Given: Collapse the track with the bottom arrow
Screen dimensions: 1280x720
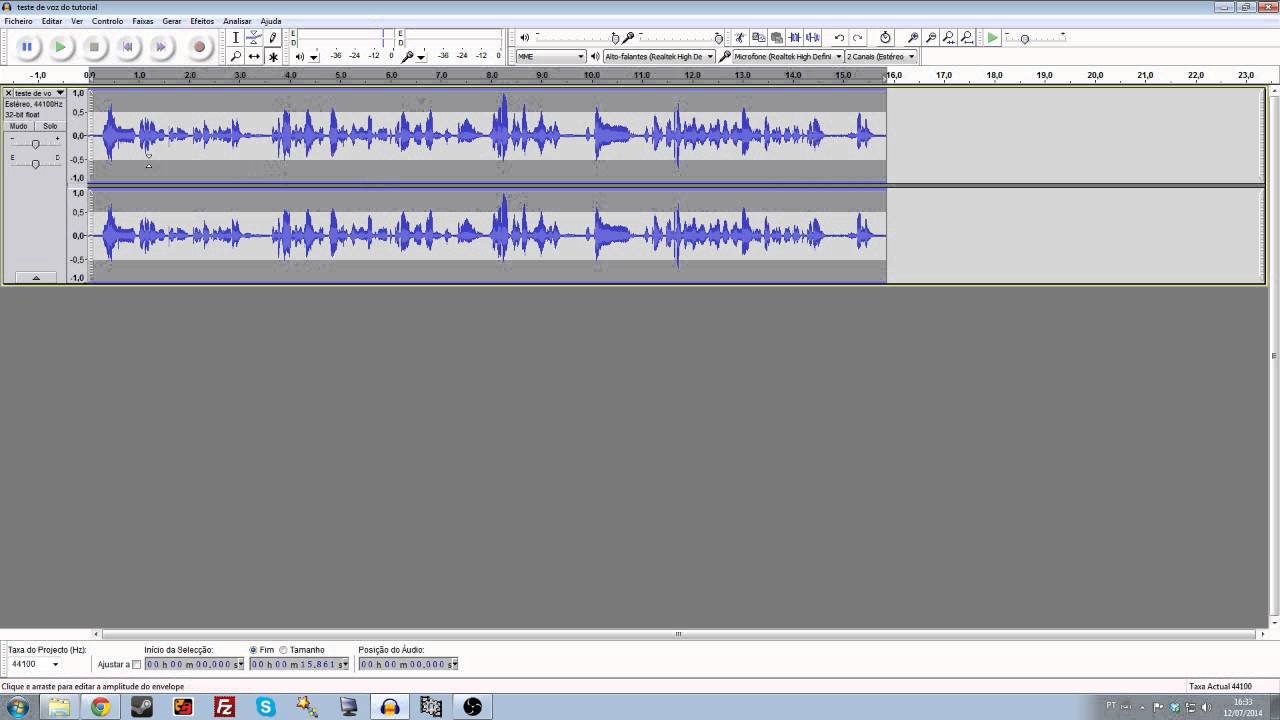Looking at the screenshot, I should [x=36, y=277].
